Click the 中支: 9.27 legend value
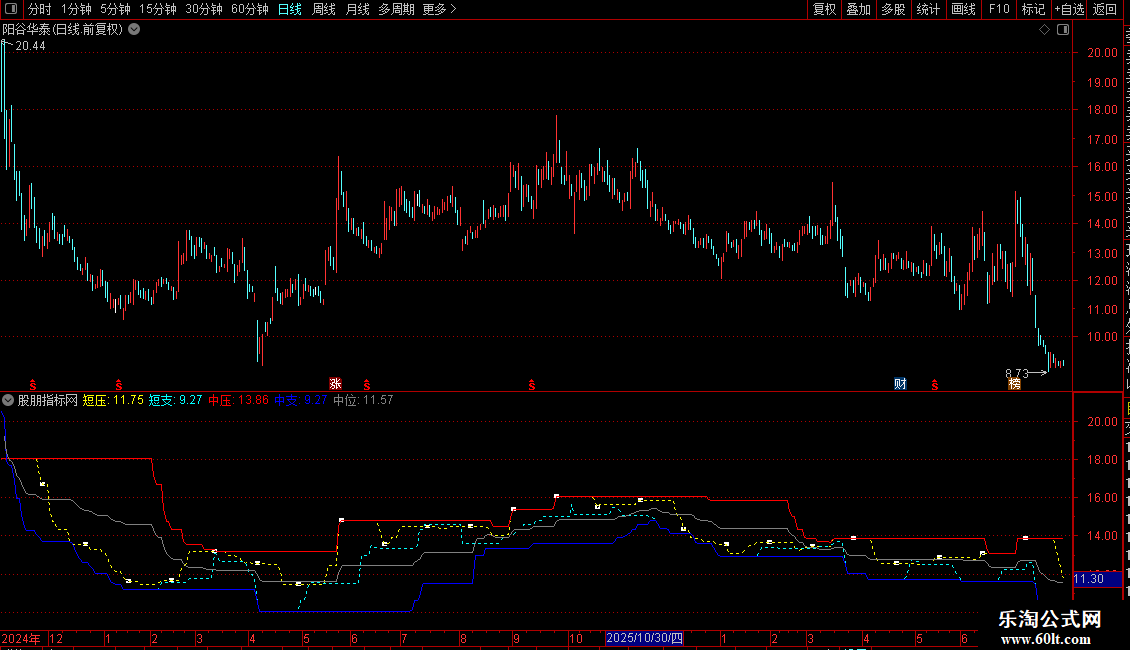Image resolution: width=1130 pixels, height=650 pixels. [x=301, y=400]
